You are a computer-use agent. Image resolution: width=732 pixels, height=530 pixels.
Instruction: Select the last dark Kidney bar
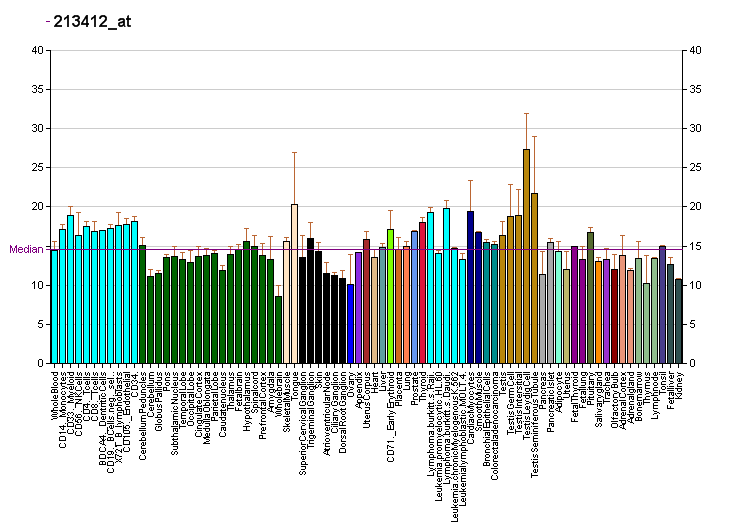(x=678, y=321)
